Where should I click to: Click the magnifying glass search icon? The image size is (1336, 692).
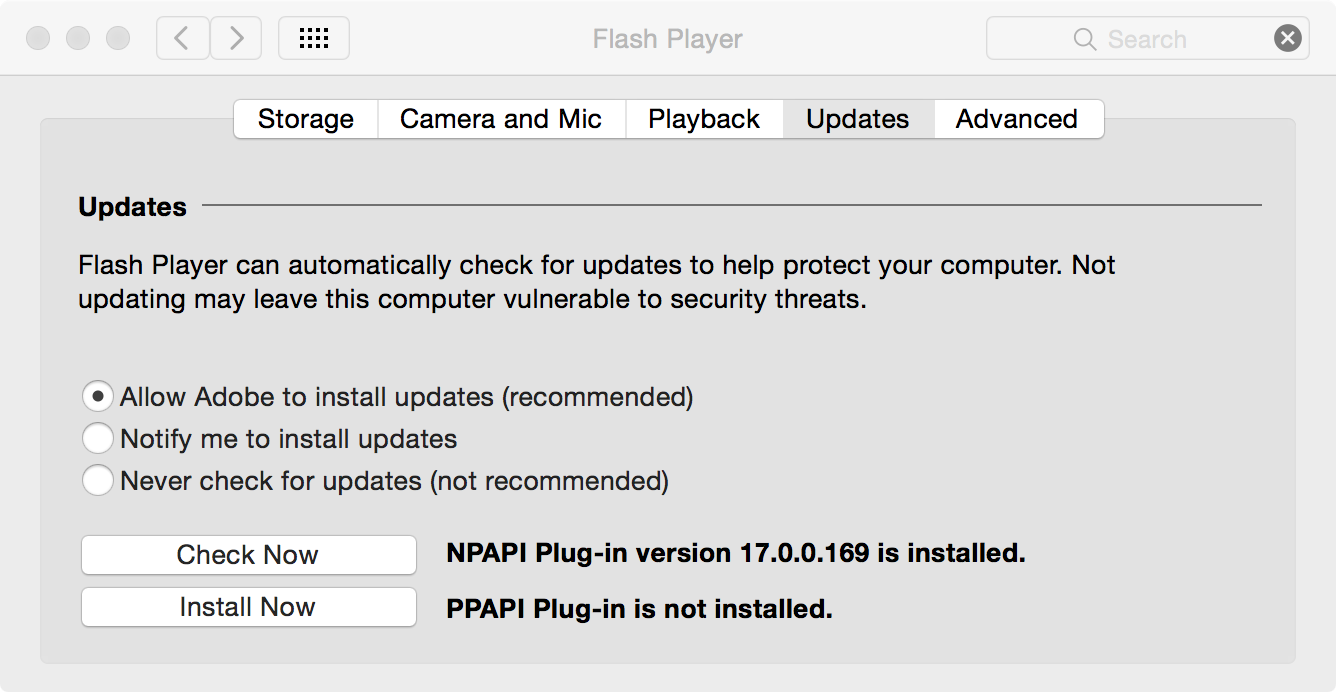1084,39
